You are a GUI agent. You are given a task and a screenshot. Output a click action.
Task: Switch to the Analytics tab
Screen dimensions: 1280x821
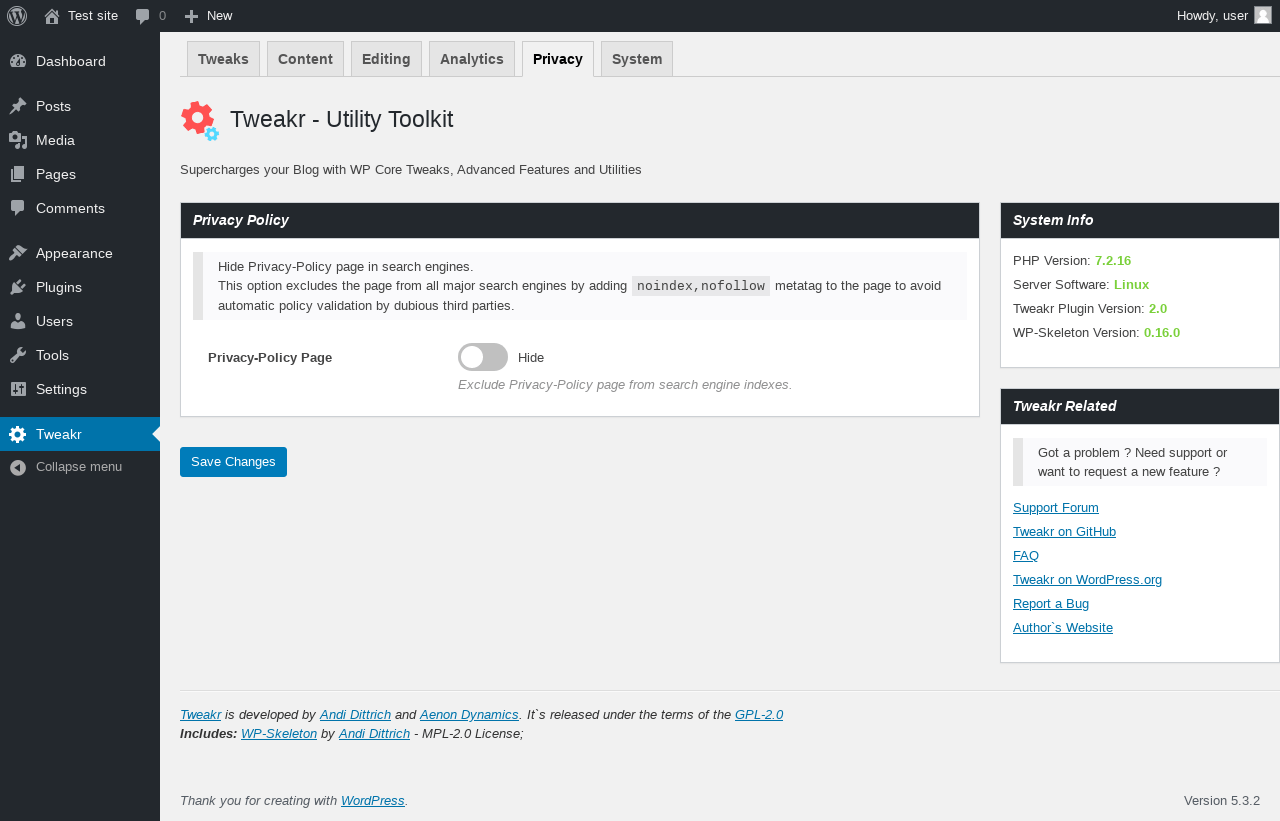[x=472, y=59]
